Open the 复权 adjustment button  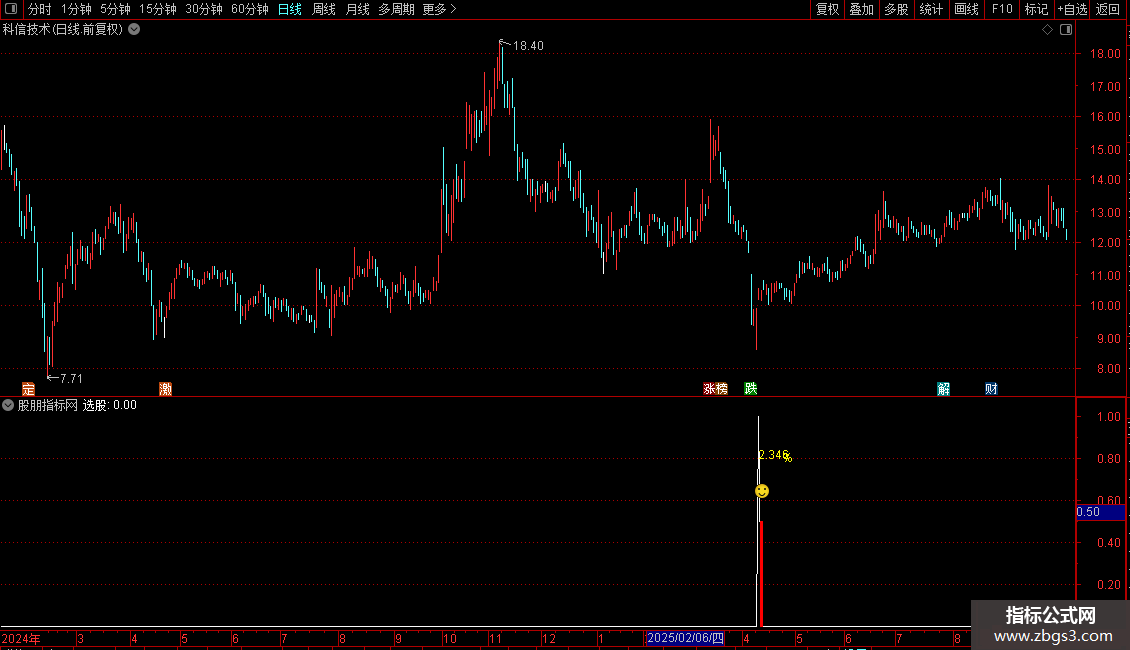[x=827, y=9]
